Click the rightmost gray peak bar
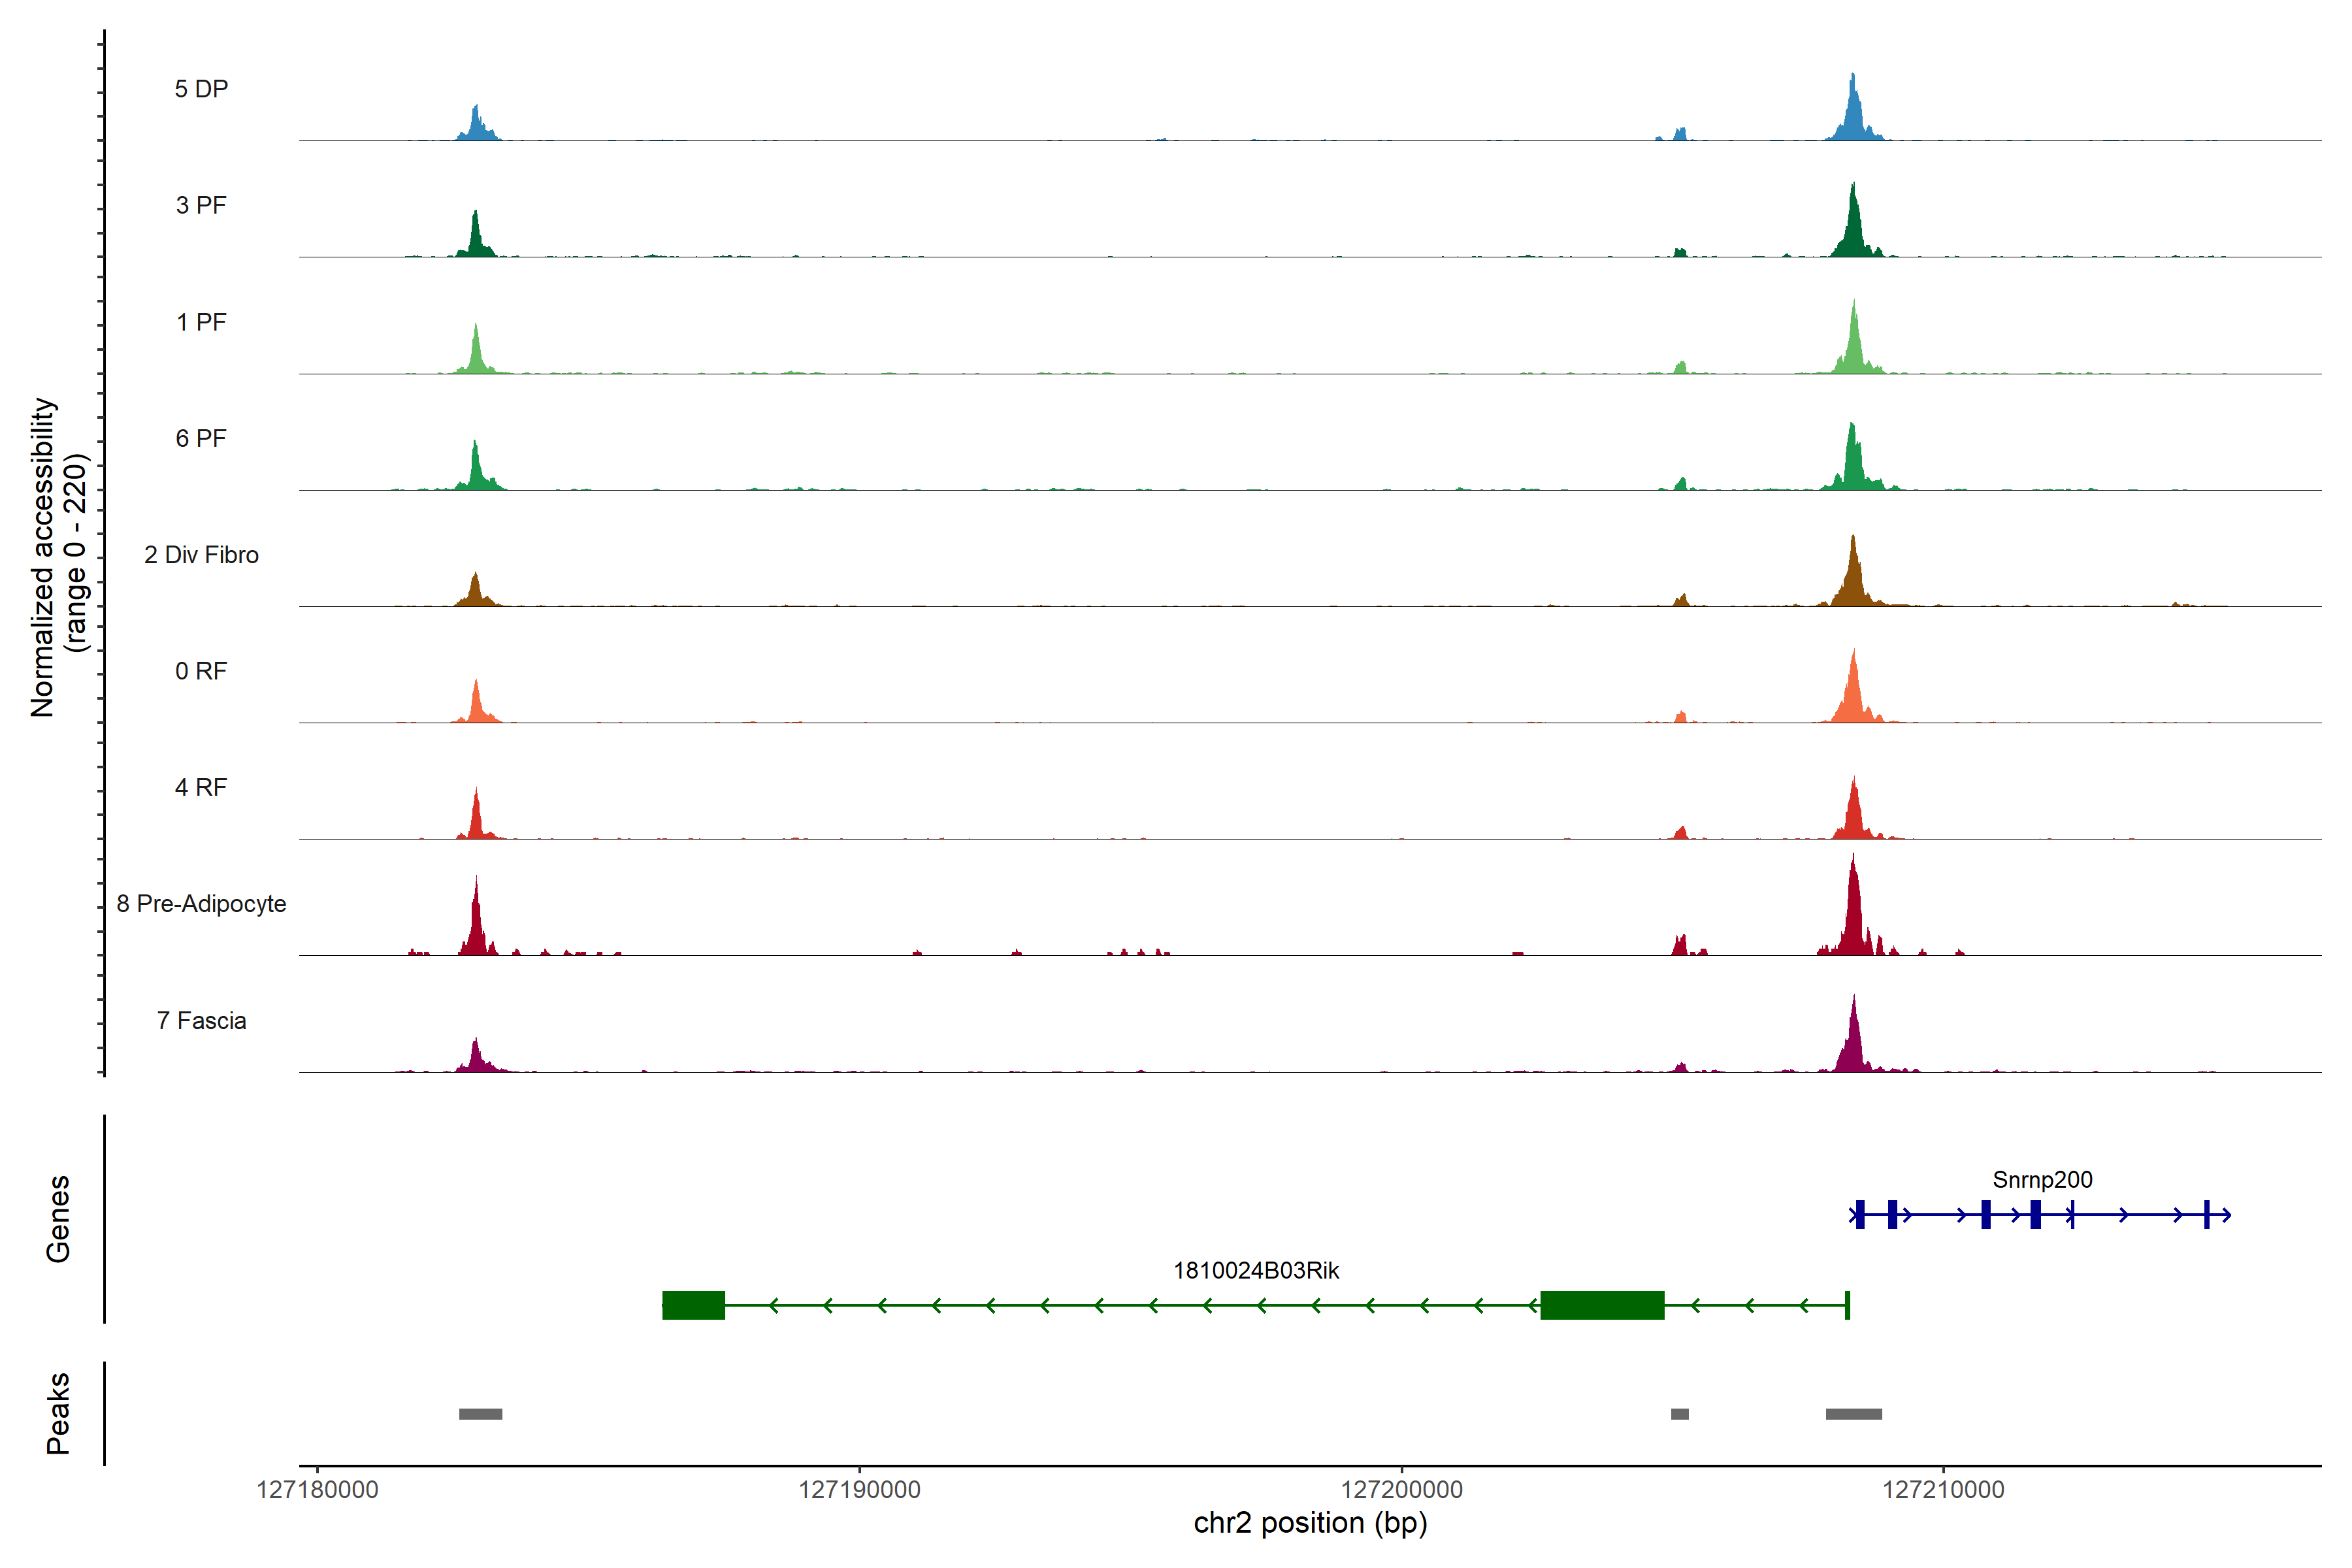2352x1568 pixels. pos(1853,1413)
